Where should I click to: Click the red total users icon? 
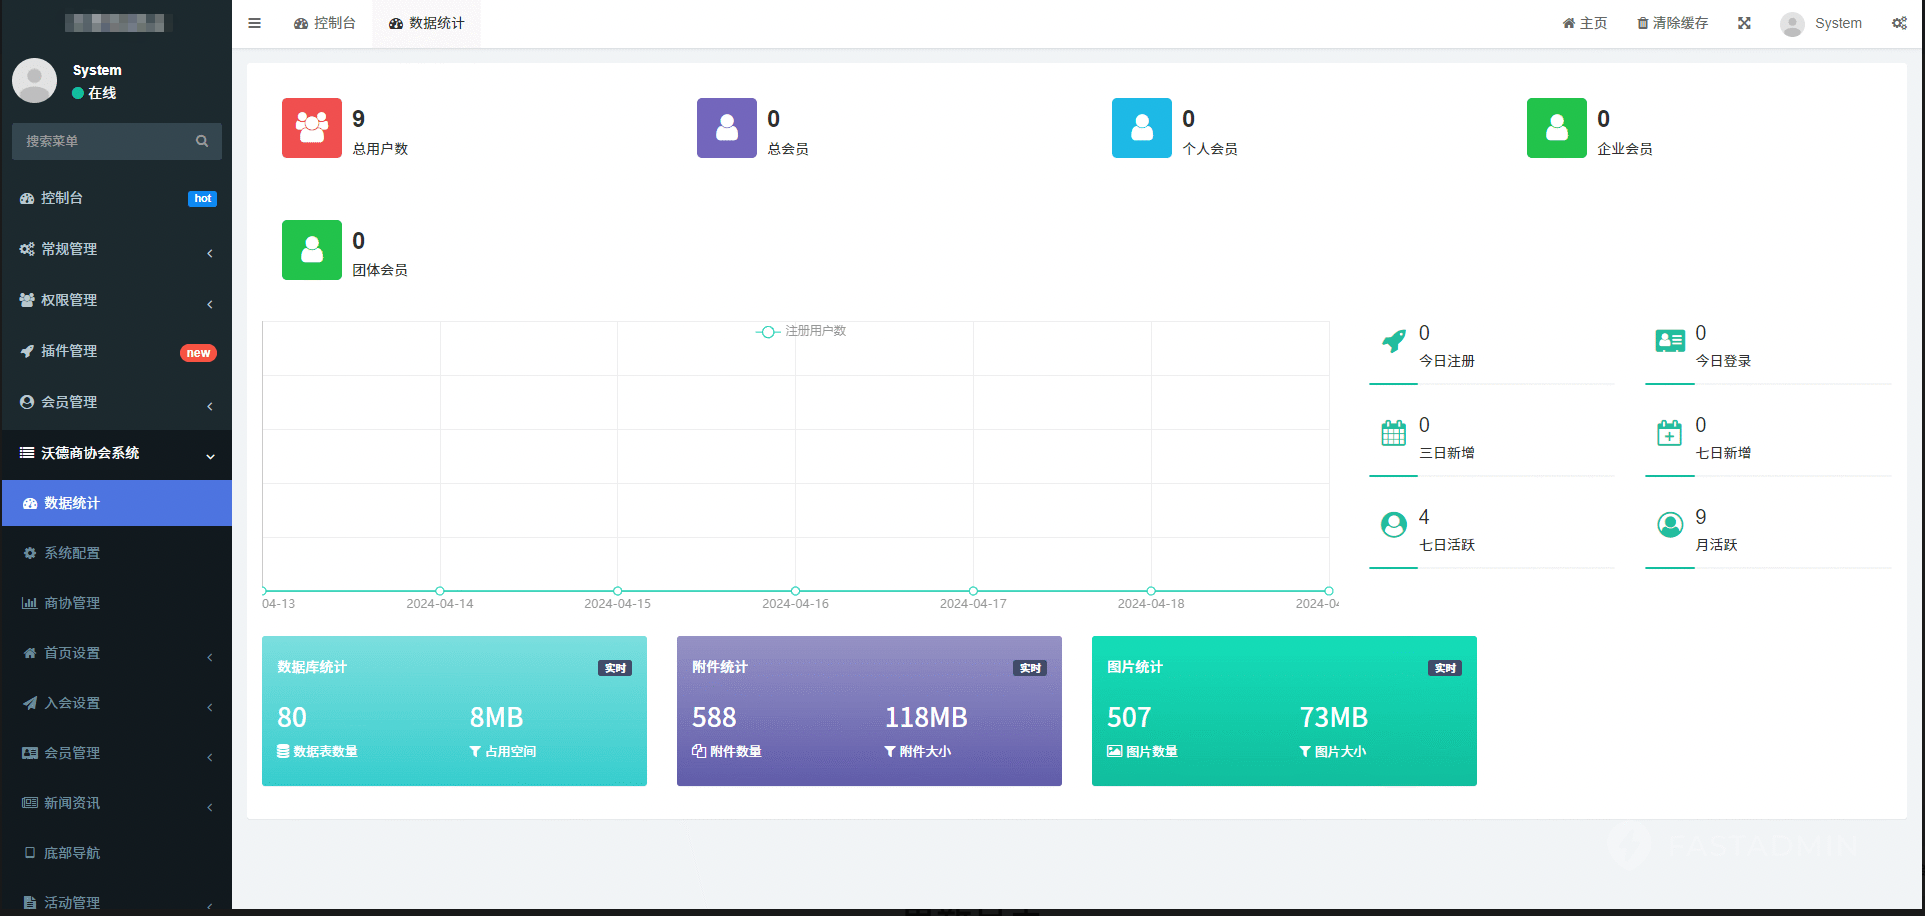tap(312, 128)
